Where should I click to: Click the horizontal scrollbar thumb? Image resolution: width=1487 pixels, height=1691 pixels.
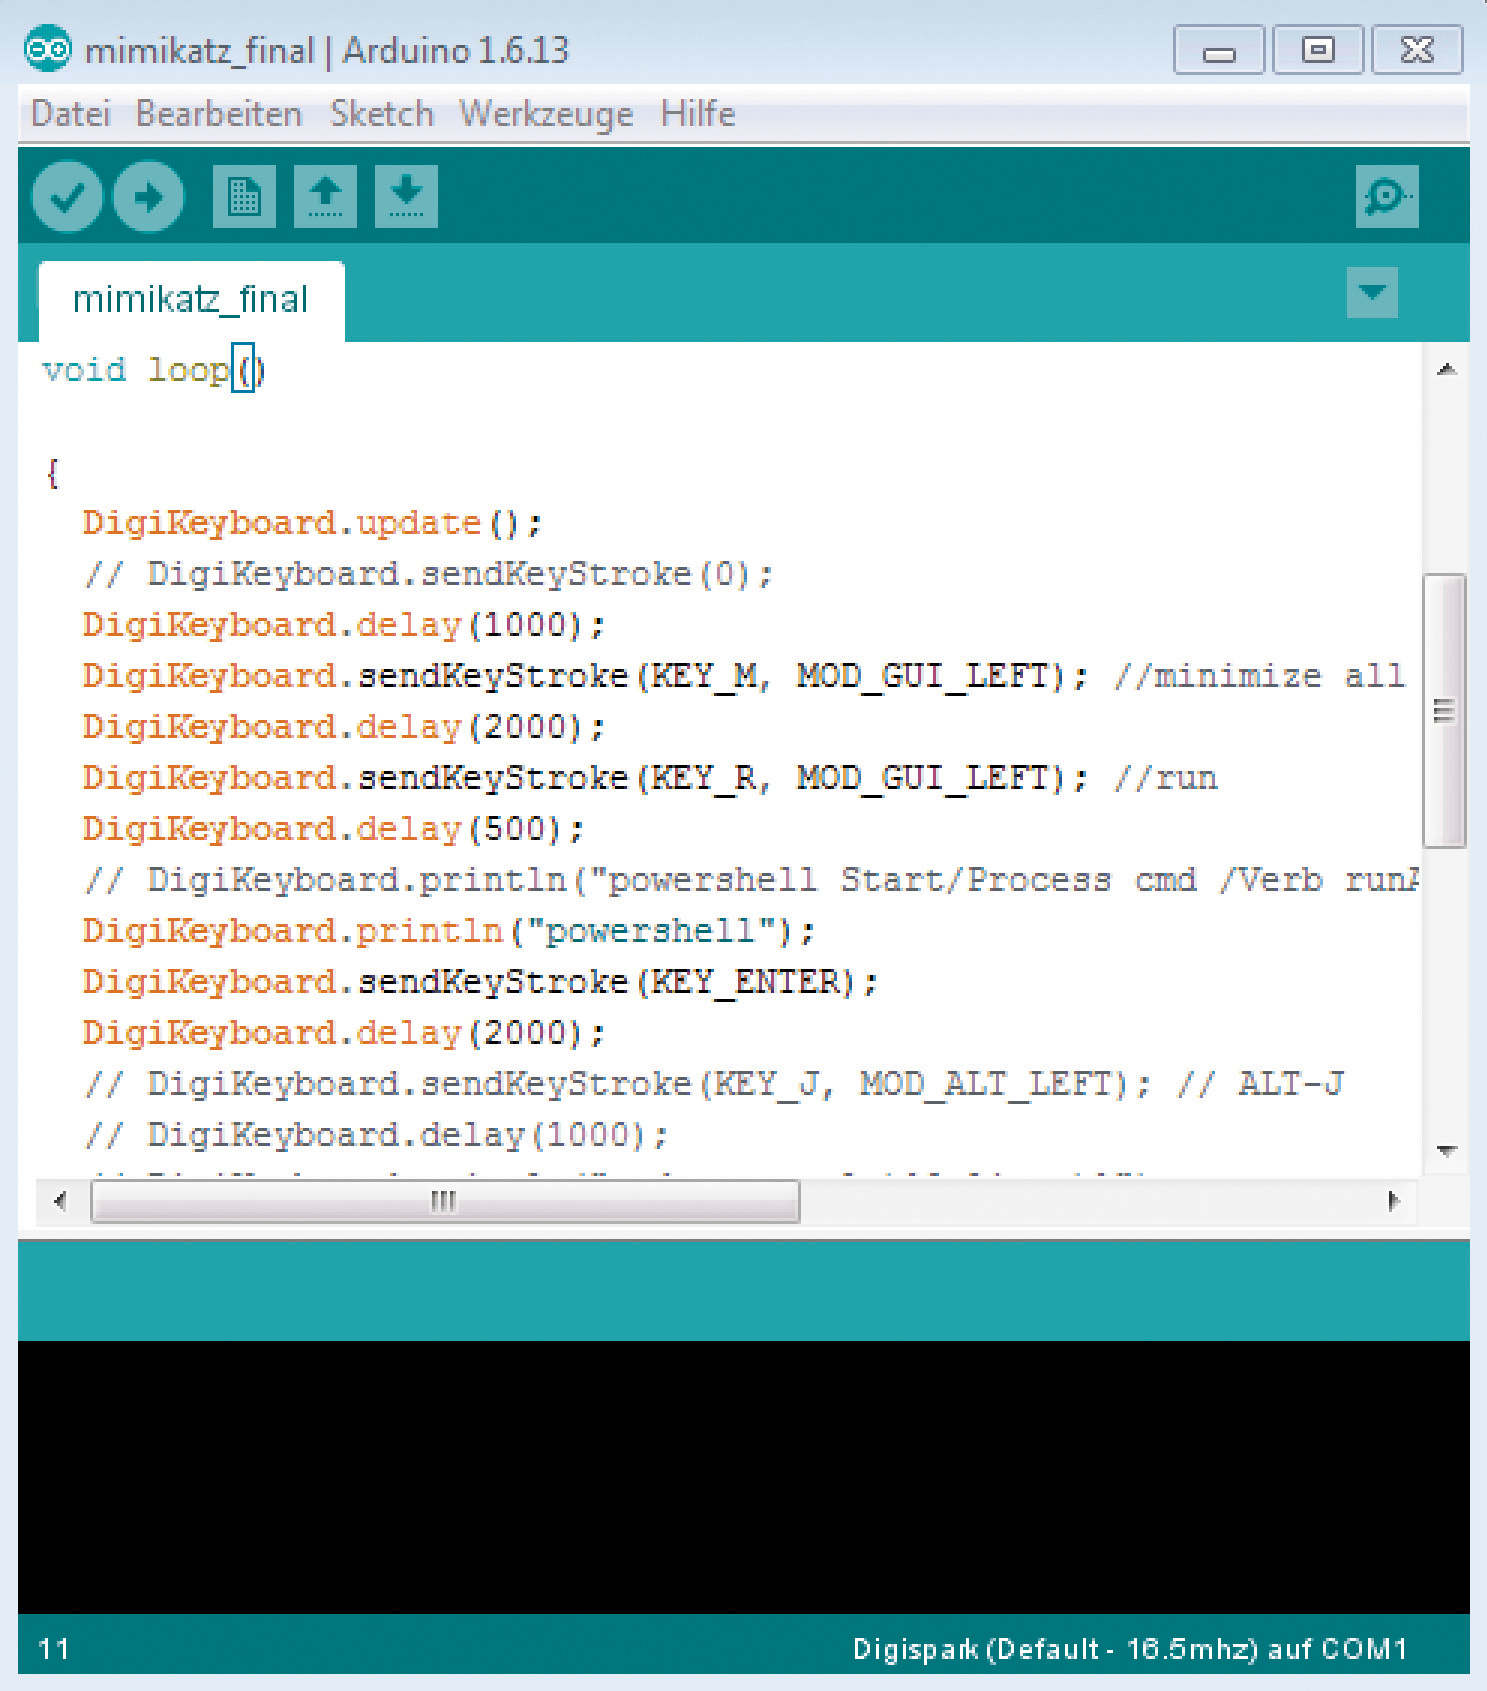pos(445,1200)
